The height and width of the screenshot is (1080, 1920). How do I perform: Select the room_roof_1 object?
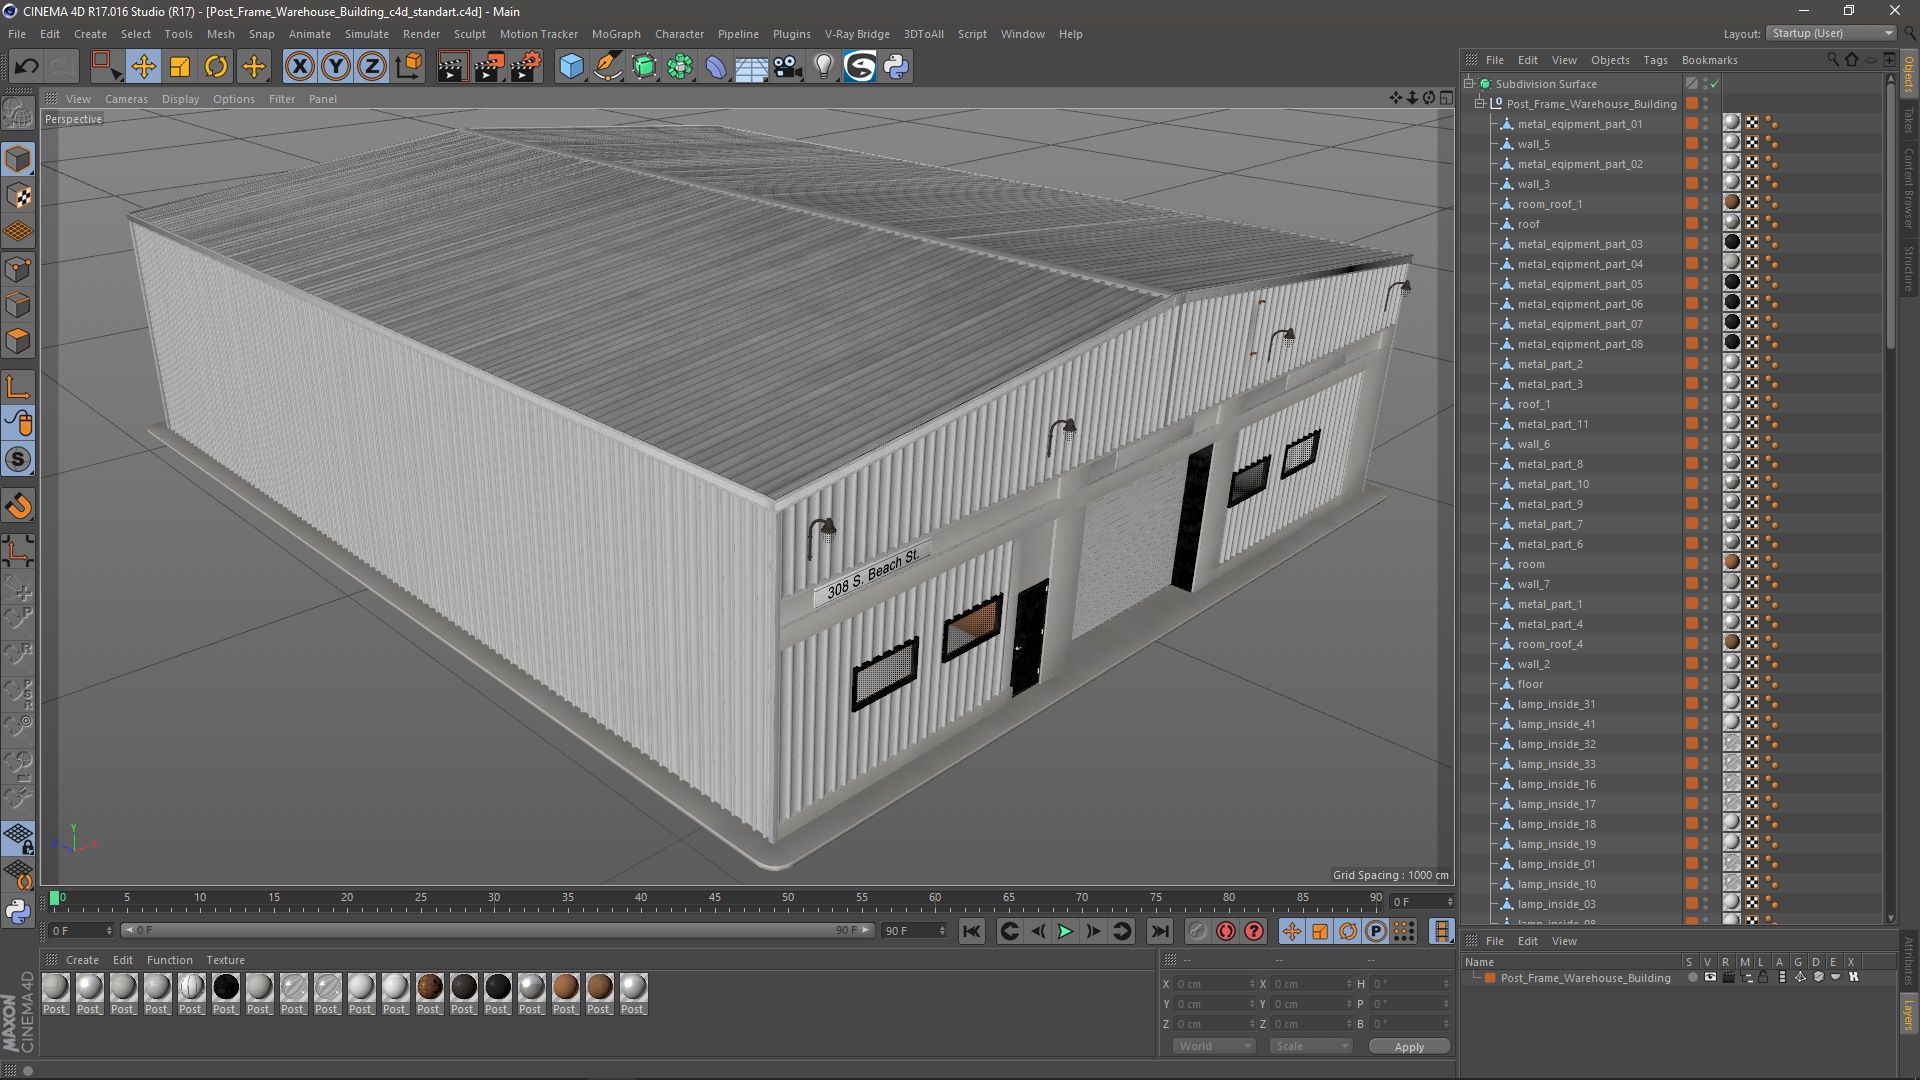point(1549,204)
